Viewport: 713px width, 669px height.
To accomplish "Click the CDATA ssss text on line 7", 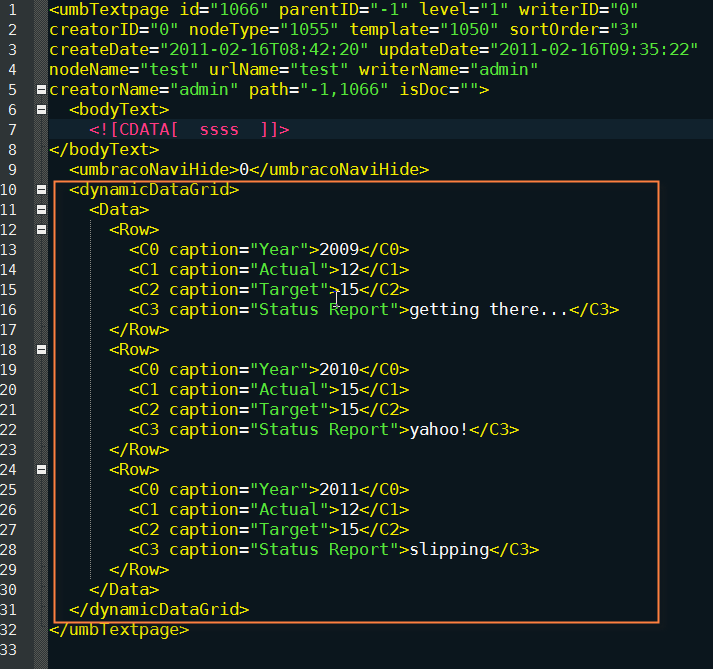I will pyautogui.click(x=189, y=130).
